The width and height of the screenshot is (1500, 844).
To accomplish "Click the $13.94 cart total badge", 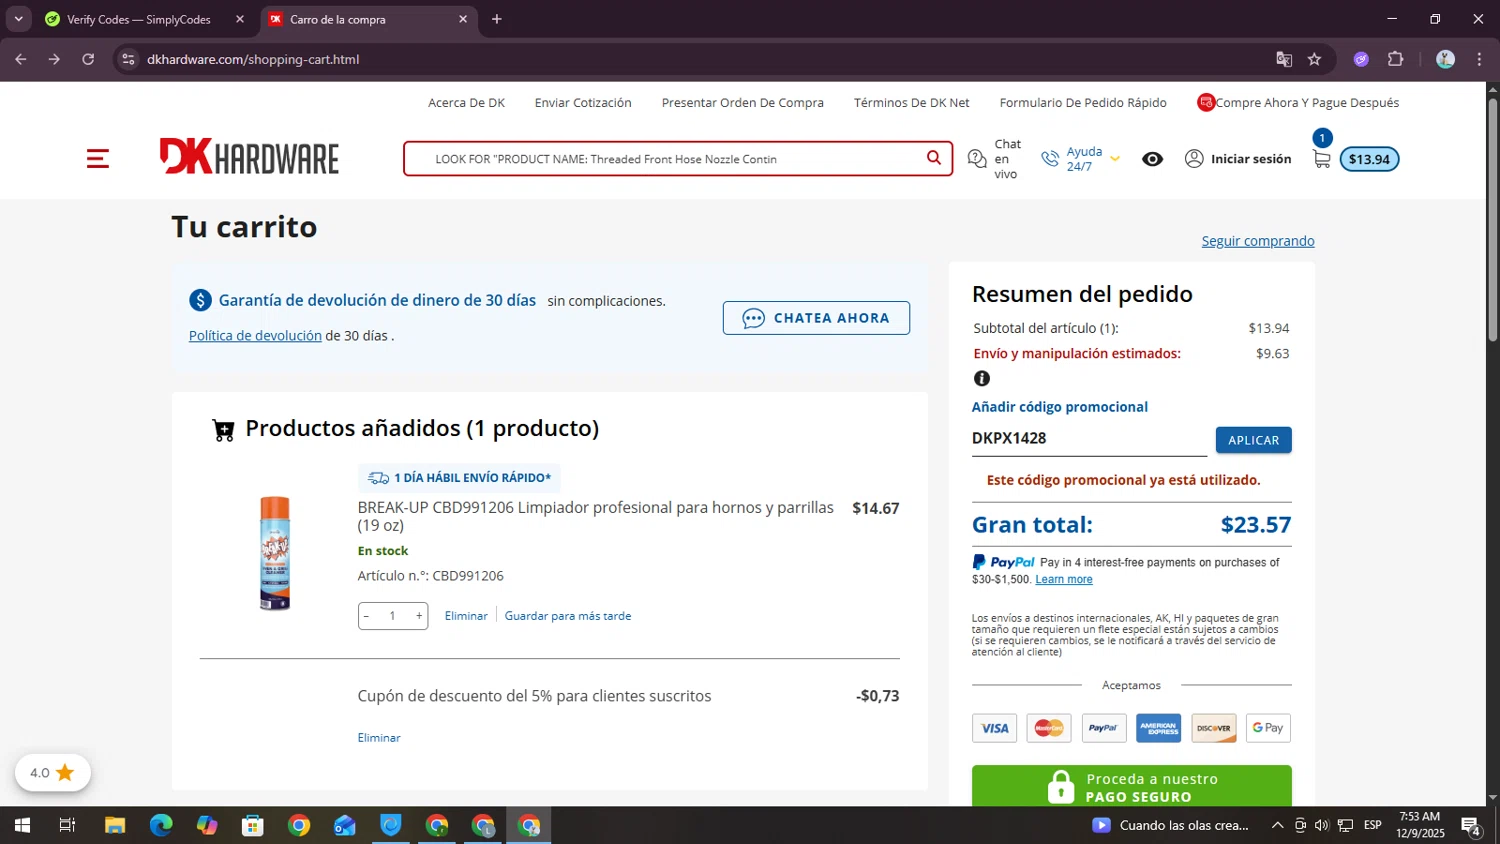I will [1369, 159].
